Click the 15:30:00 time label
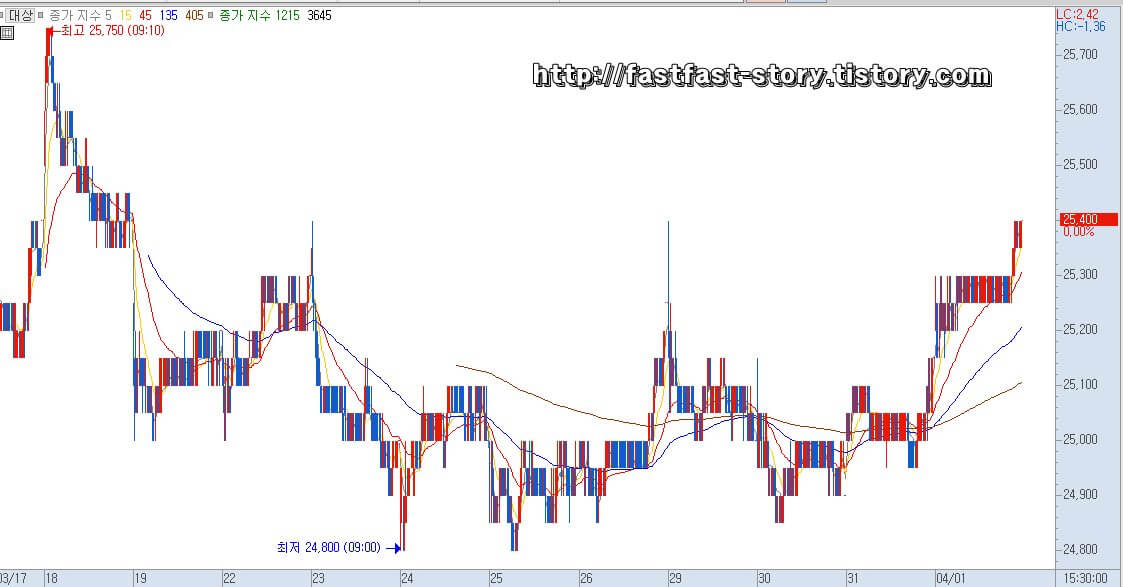The height and width of the screenshot is (587, 1123). (x=1087, y=578)
